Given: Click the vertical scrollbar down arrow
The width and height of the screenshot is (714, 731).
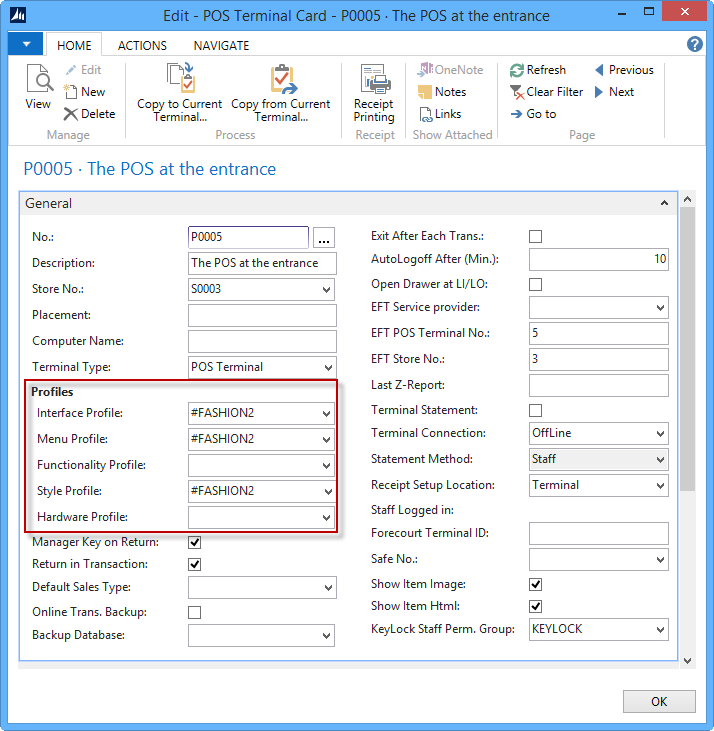Looking at the screenshot, I should point(687,660).
